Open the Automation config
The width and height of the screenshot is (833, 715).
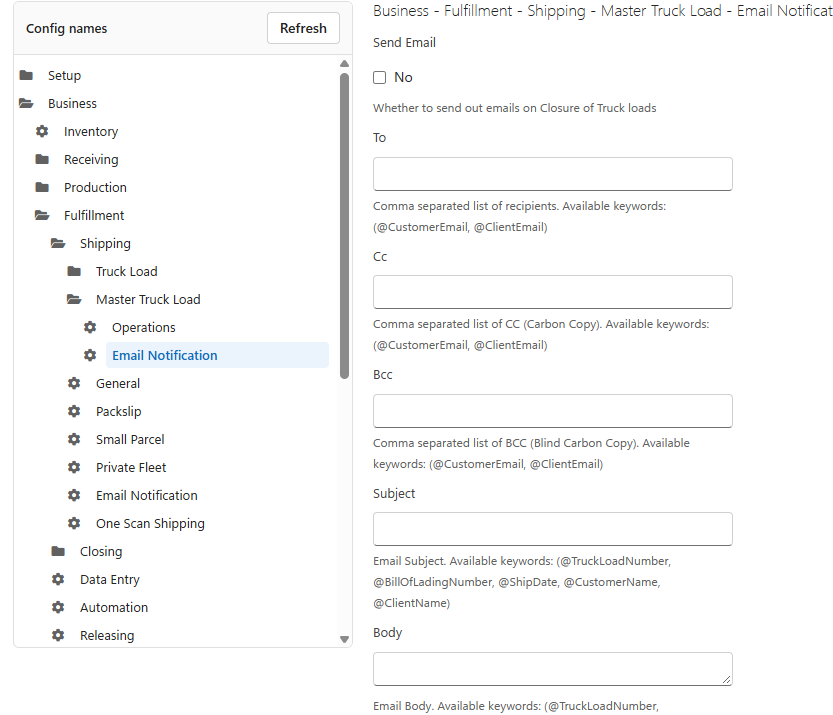pyautogui.click(x=114, y=607)
